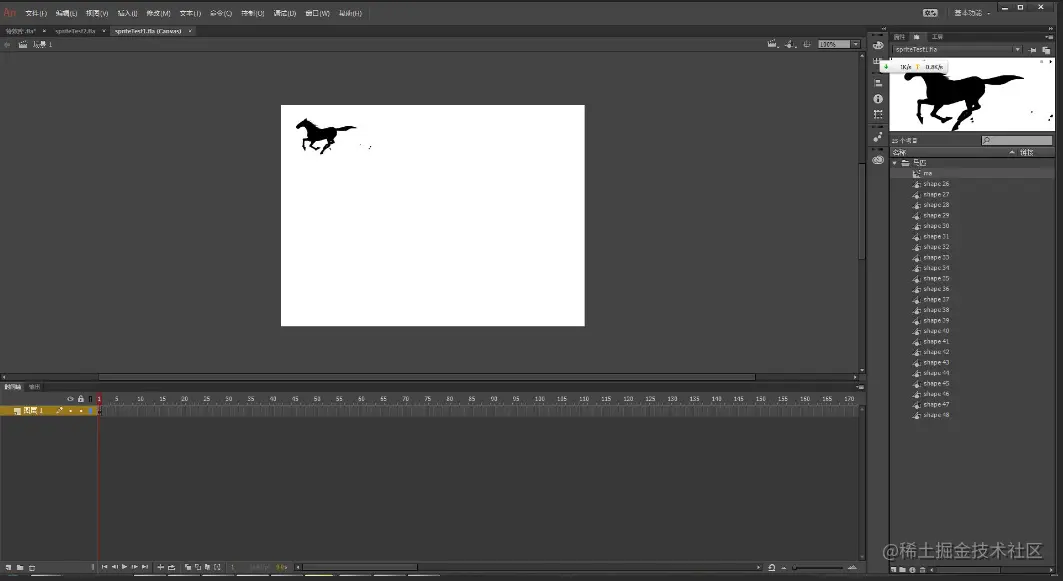Open the first menu bar item (F)

tap(36, 14)
